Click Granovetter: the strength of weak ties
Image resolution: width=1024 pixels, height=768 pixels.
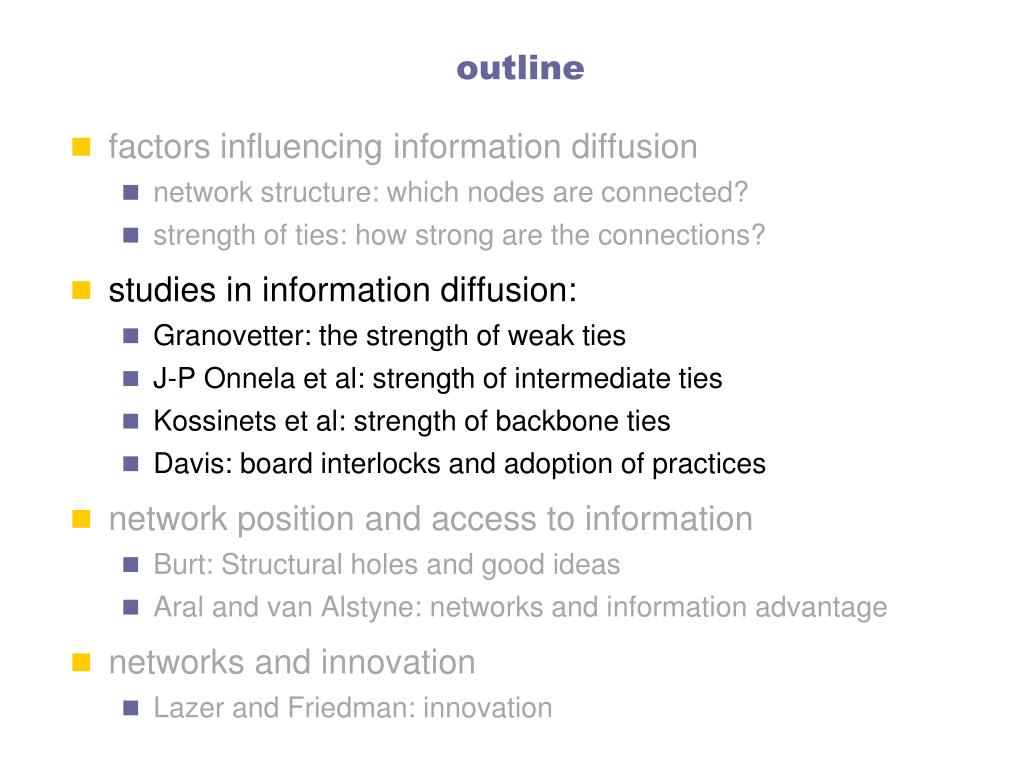(390, 336)
